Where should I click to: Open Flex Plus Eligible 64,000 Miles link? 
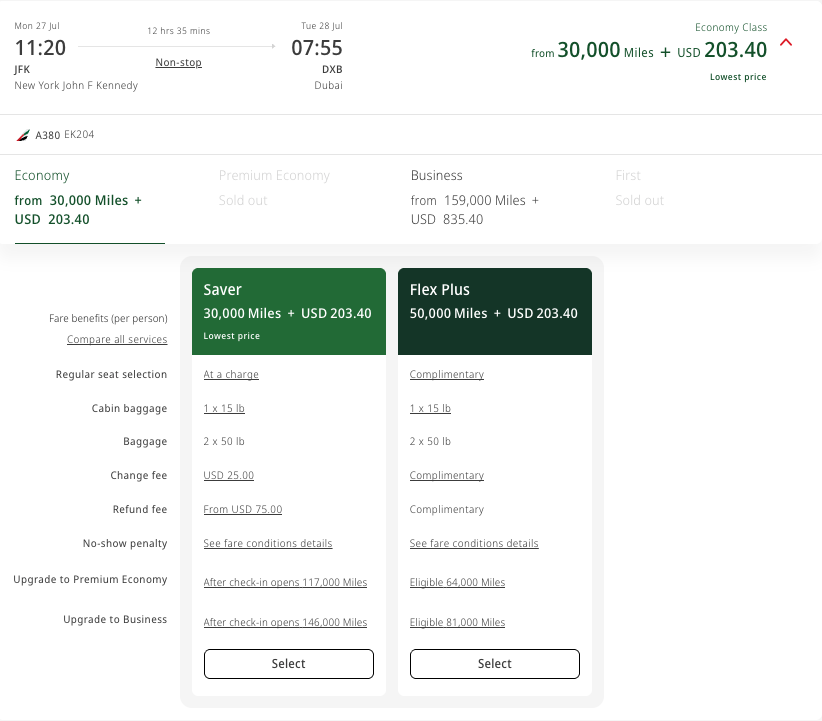[457, 583]
